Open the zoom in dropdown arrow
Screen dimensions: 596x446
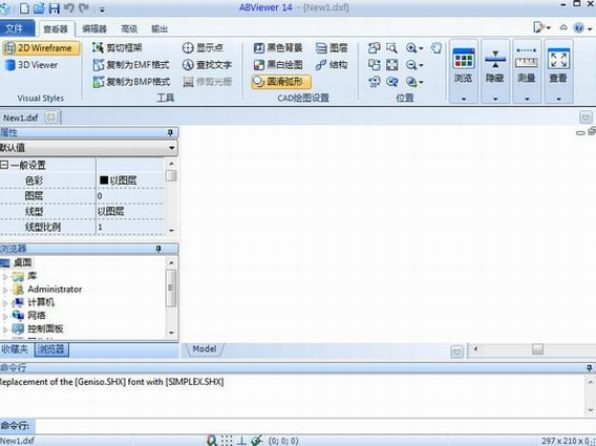click(421, 49)
